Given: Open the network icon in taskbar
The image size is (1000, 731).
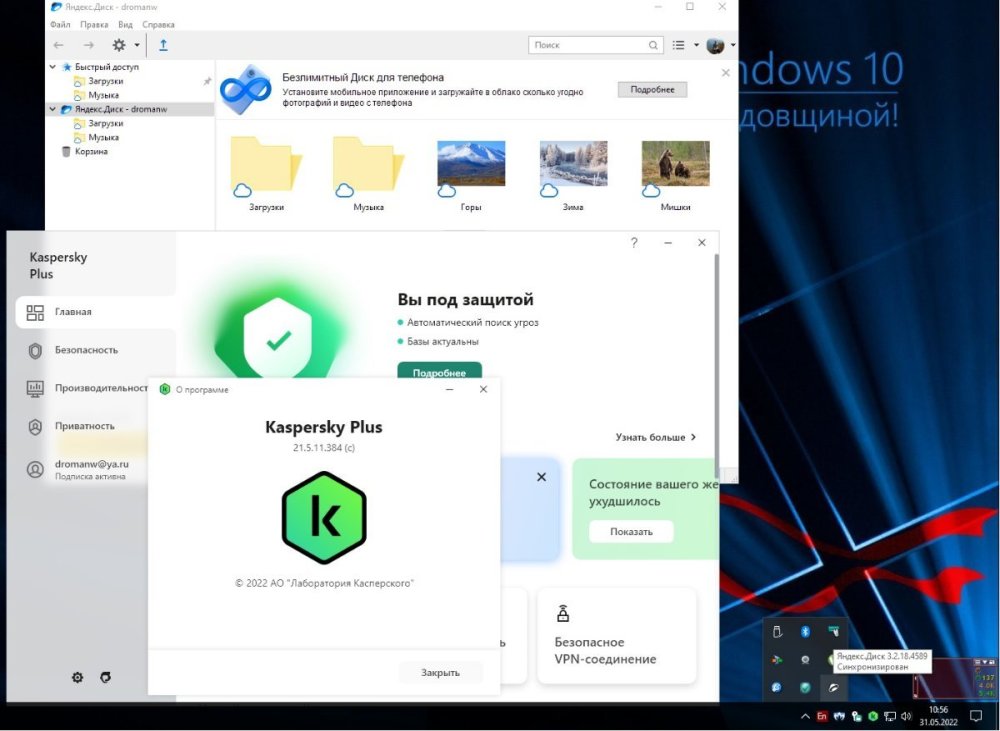Looking at the screenshot, I should tap(890, 716).
